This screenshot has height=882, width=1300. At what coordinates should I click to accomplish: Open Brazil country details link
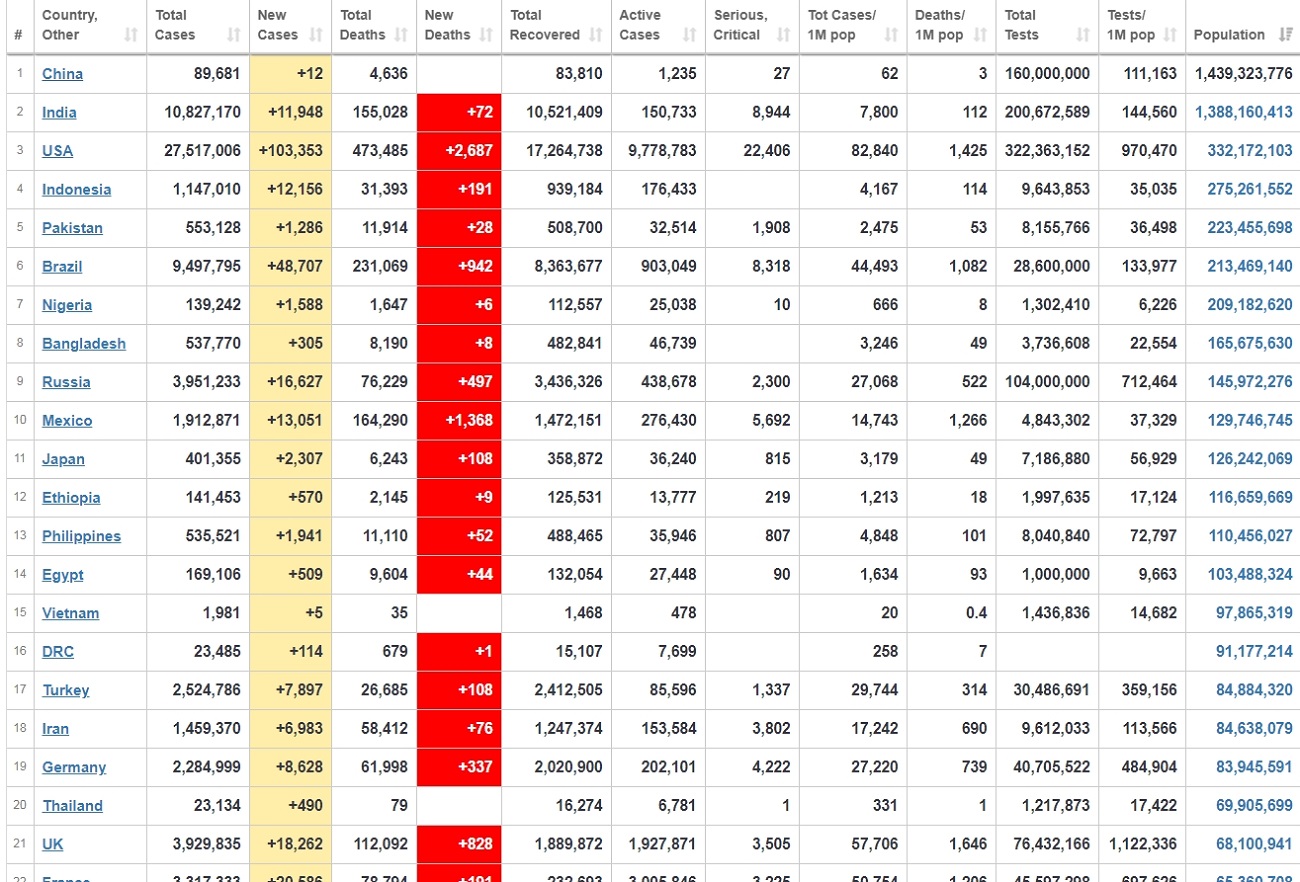tap(62, 267)
